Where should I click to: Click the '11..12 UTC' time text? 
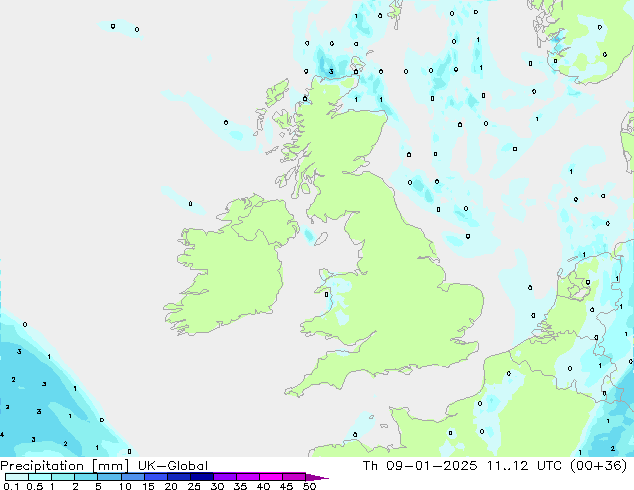point(524,466)
